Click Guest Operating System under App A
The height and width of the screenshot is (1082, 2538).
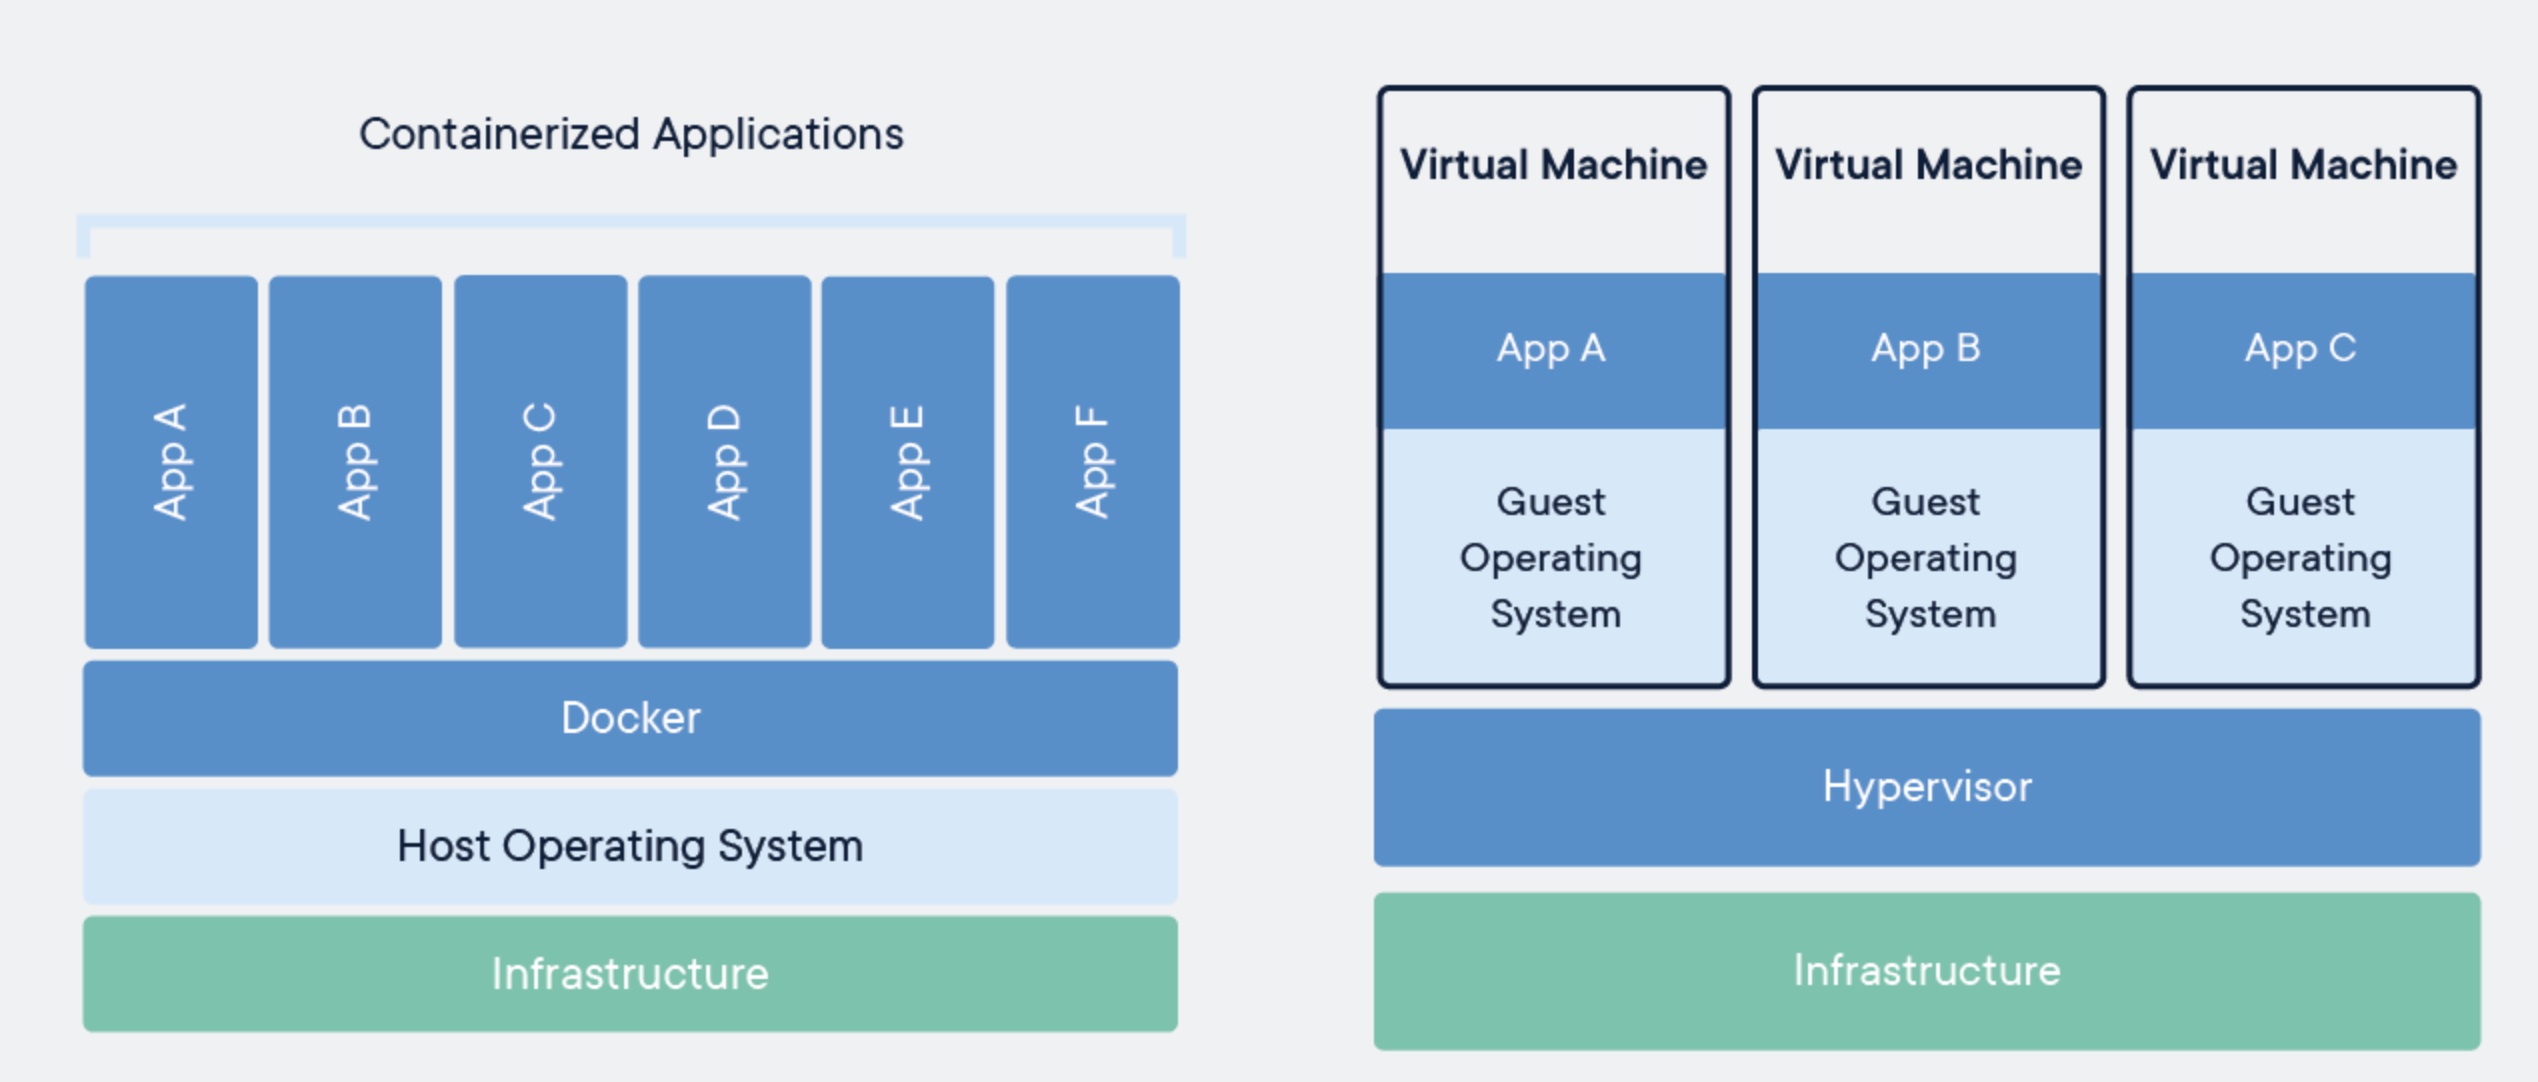(x=1552, y=557)
